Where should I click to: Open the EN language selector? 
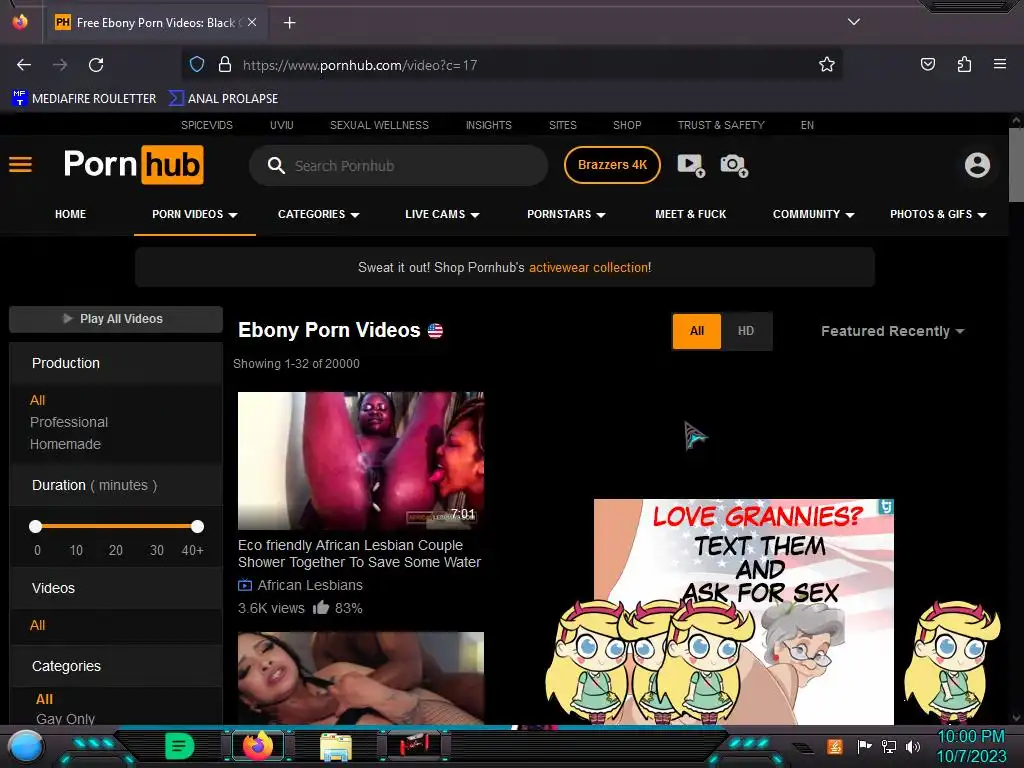pos(807,125)
